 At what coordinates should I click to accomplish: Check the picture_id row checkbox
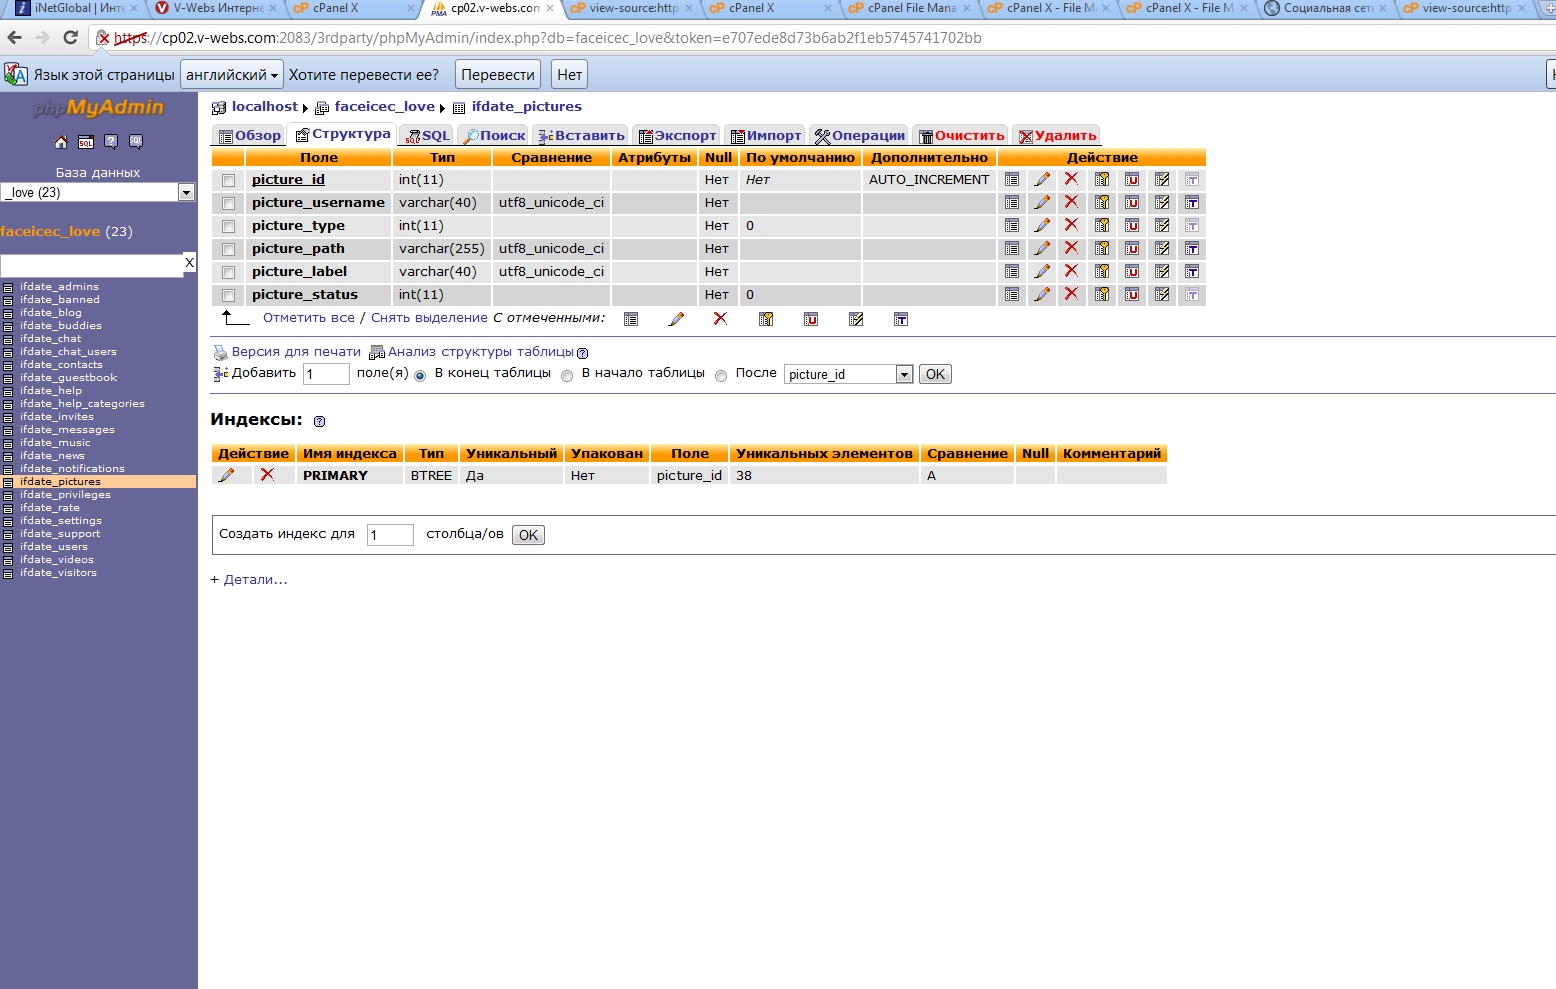[228, 181]
